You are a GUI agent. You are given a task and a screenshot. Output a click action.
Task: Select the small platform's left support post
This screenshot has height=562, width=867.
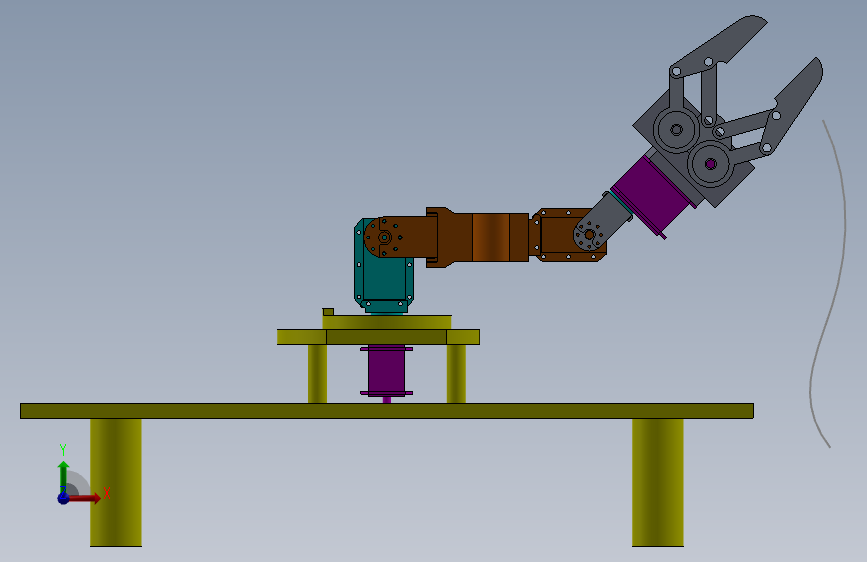point(317,374)
